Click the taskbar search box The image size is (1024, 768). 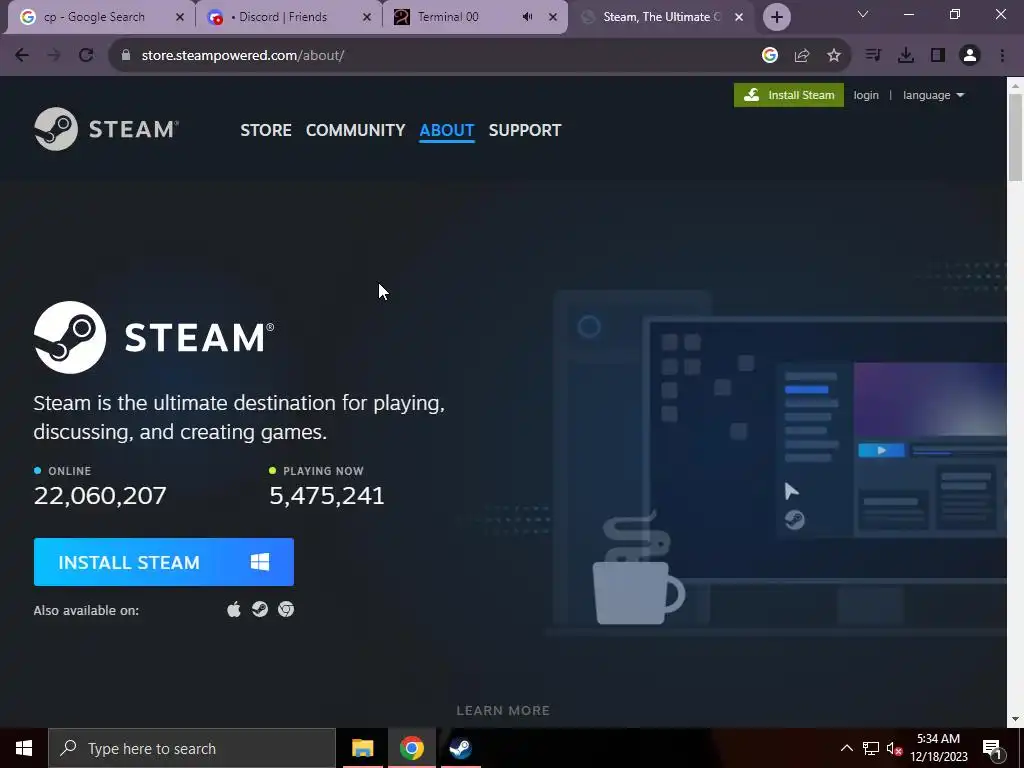tap(192, 748)
